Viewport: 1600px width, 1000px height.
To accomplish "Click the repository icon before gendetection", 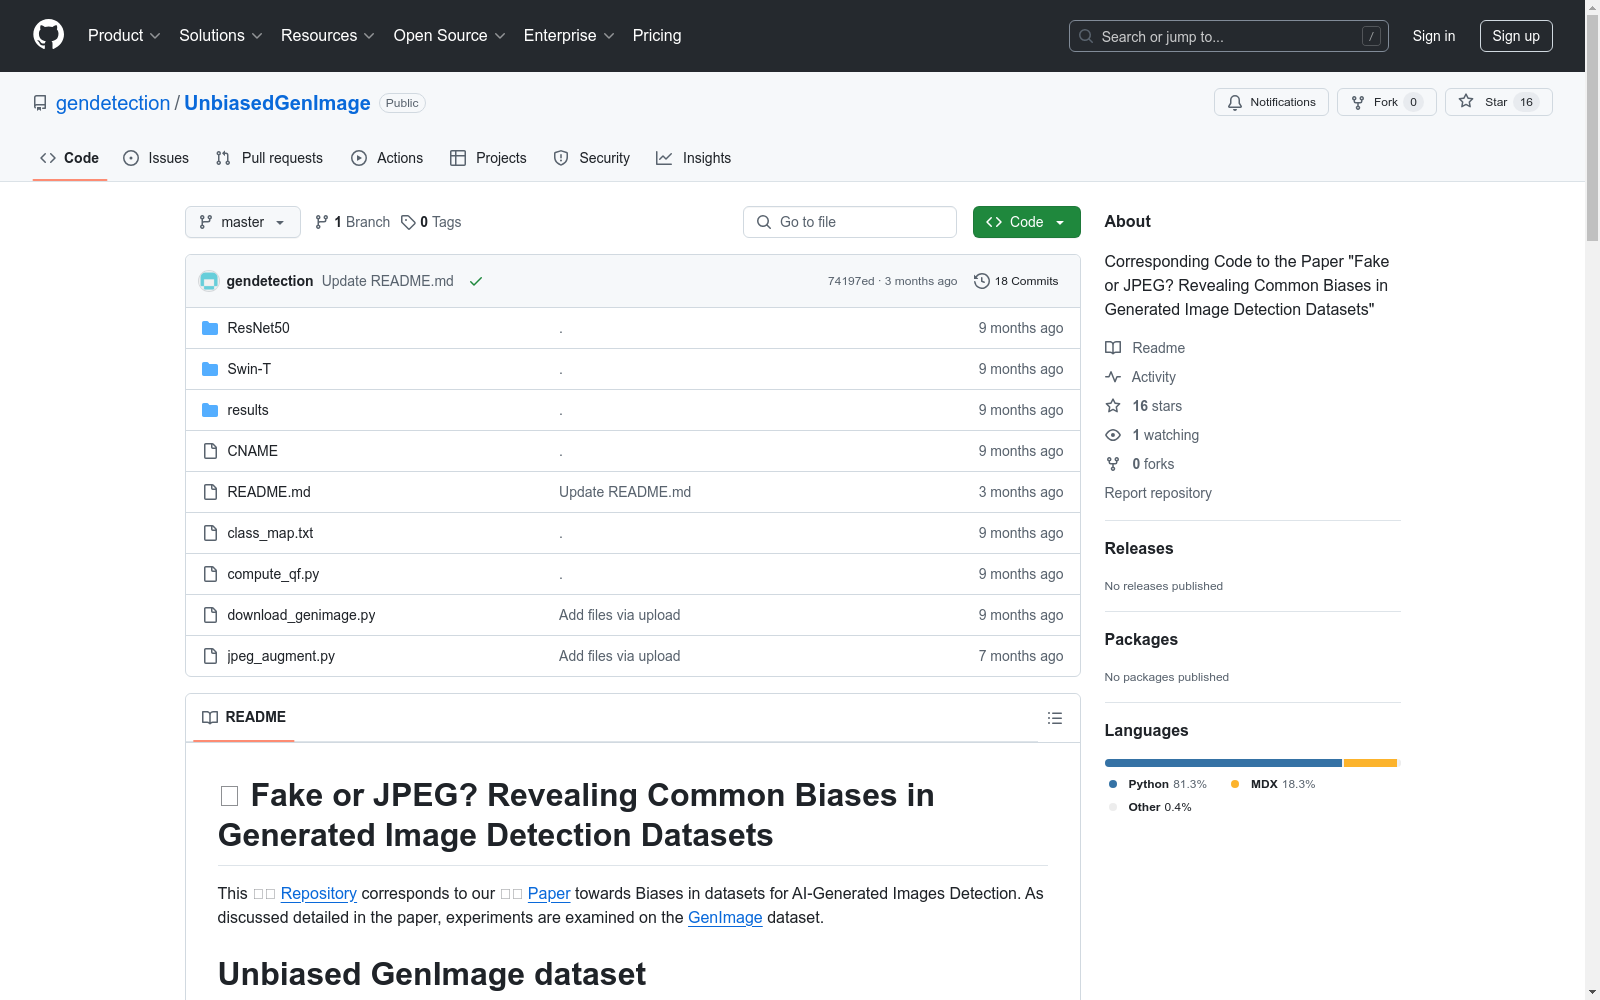I will (40, 103).
